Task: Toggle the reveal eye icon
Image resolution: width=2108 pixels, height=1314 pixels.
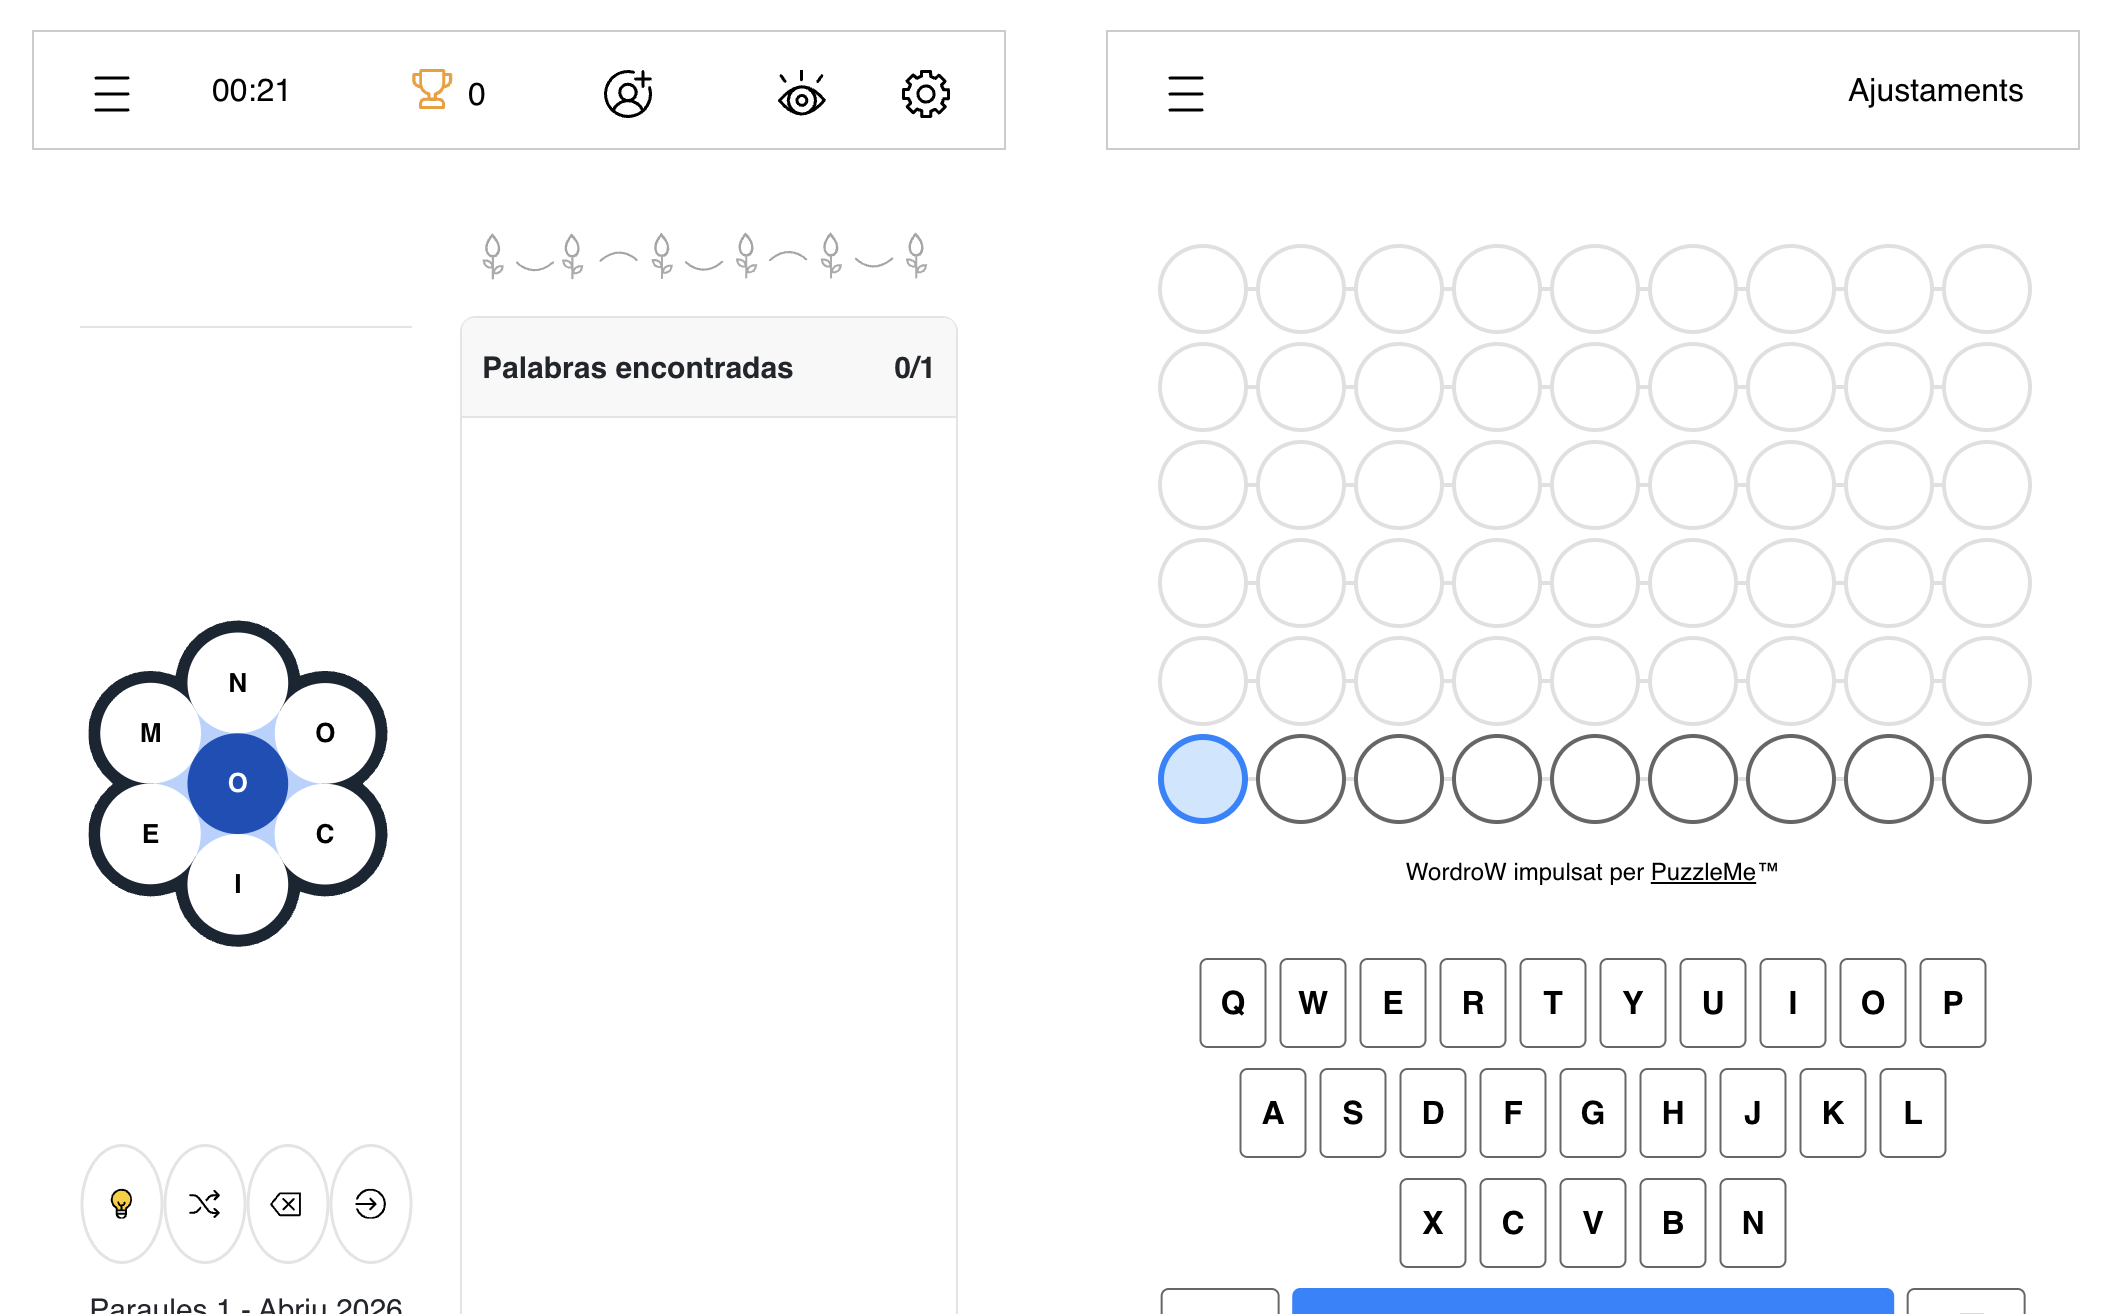Action: [x=801, y=94]
